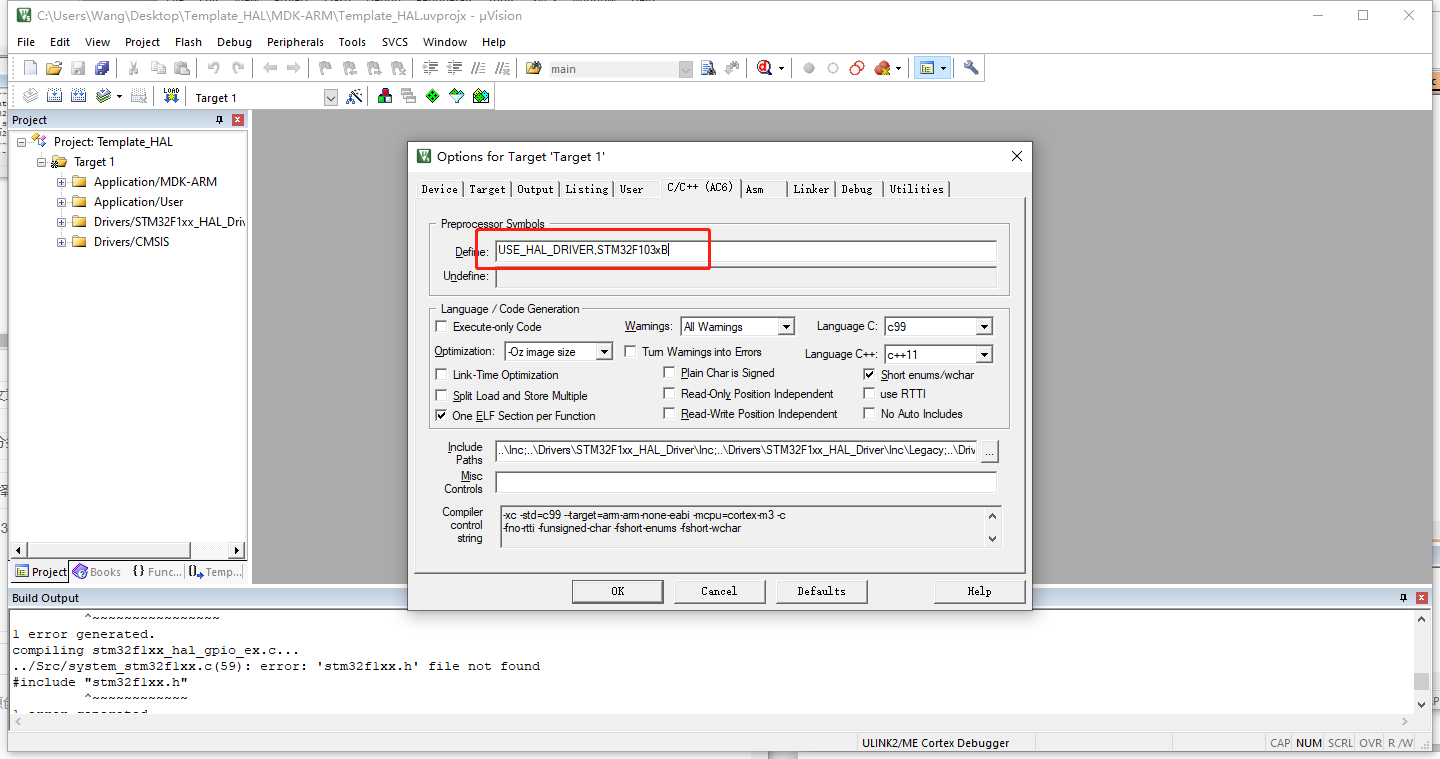The width and height of the screenshot is (1440, 759).
Task: Click the Batch Build icon
Action: point(103,96)
